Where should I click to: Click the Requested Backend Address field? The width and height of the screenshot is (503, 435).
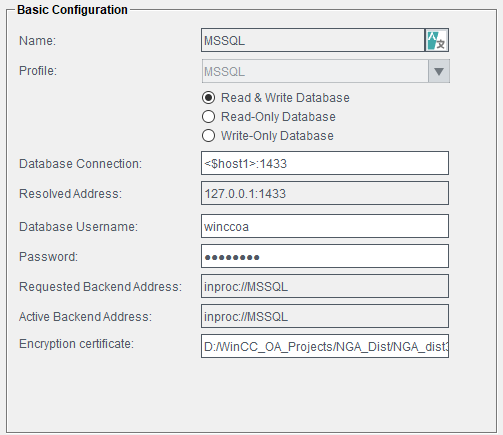coord(325,286)
